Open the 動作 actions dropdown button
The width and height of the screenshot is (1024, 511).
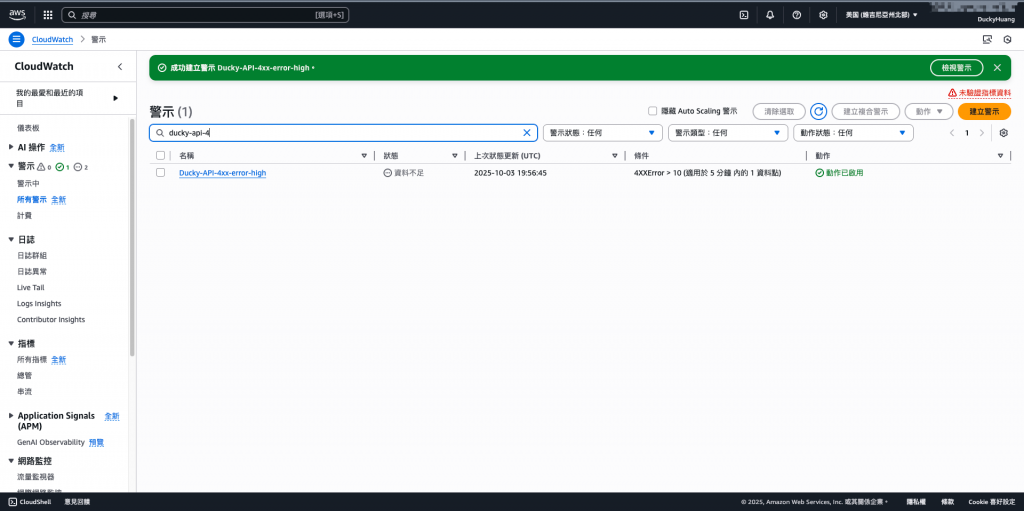pyautogui.click(x=929, y=112)
